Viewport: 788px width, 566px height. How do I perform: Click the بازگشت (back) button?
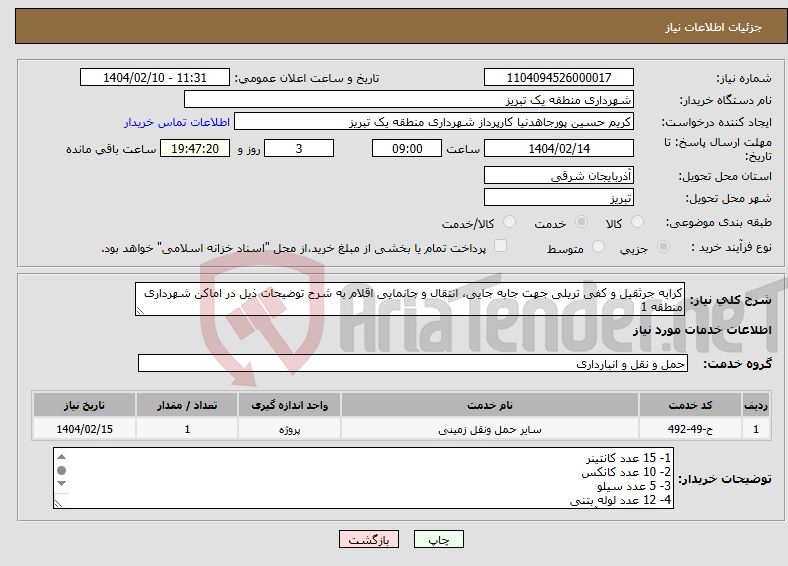pos(369,539)
